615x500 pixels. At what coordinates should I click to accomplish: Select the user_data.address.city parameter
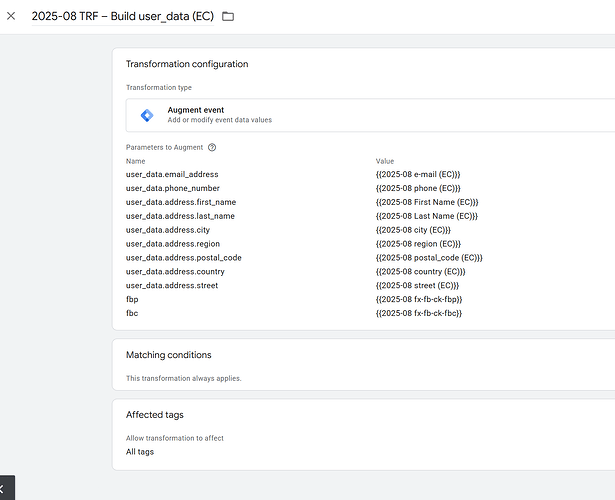(168, 230)
